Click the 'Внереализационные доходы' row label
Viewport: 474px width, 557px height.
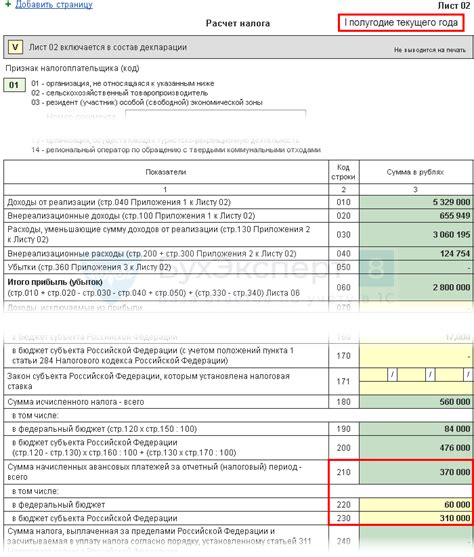tap(131, 216)
